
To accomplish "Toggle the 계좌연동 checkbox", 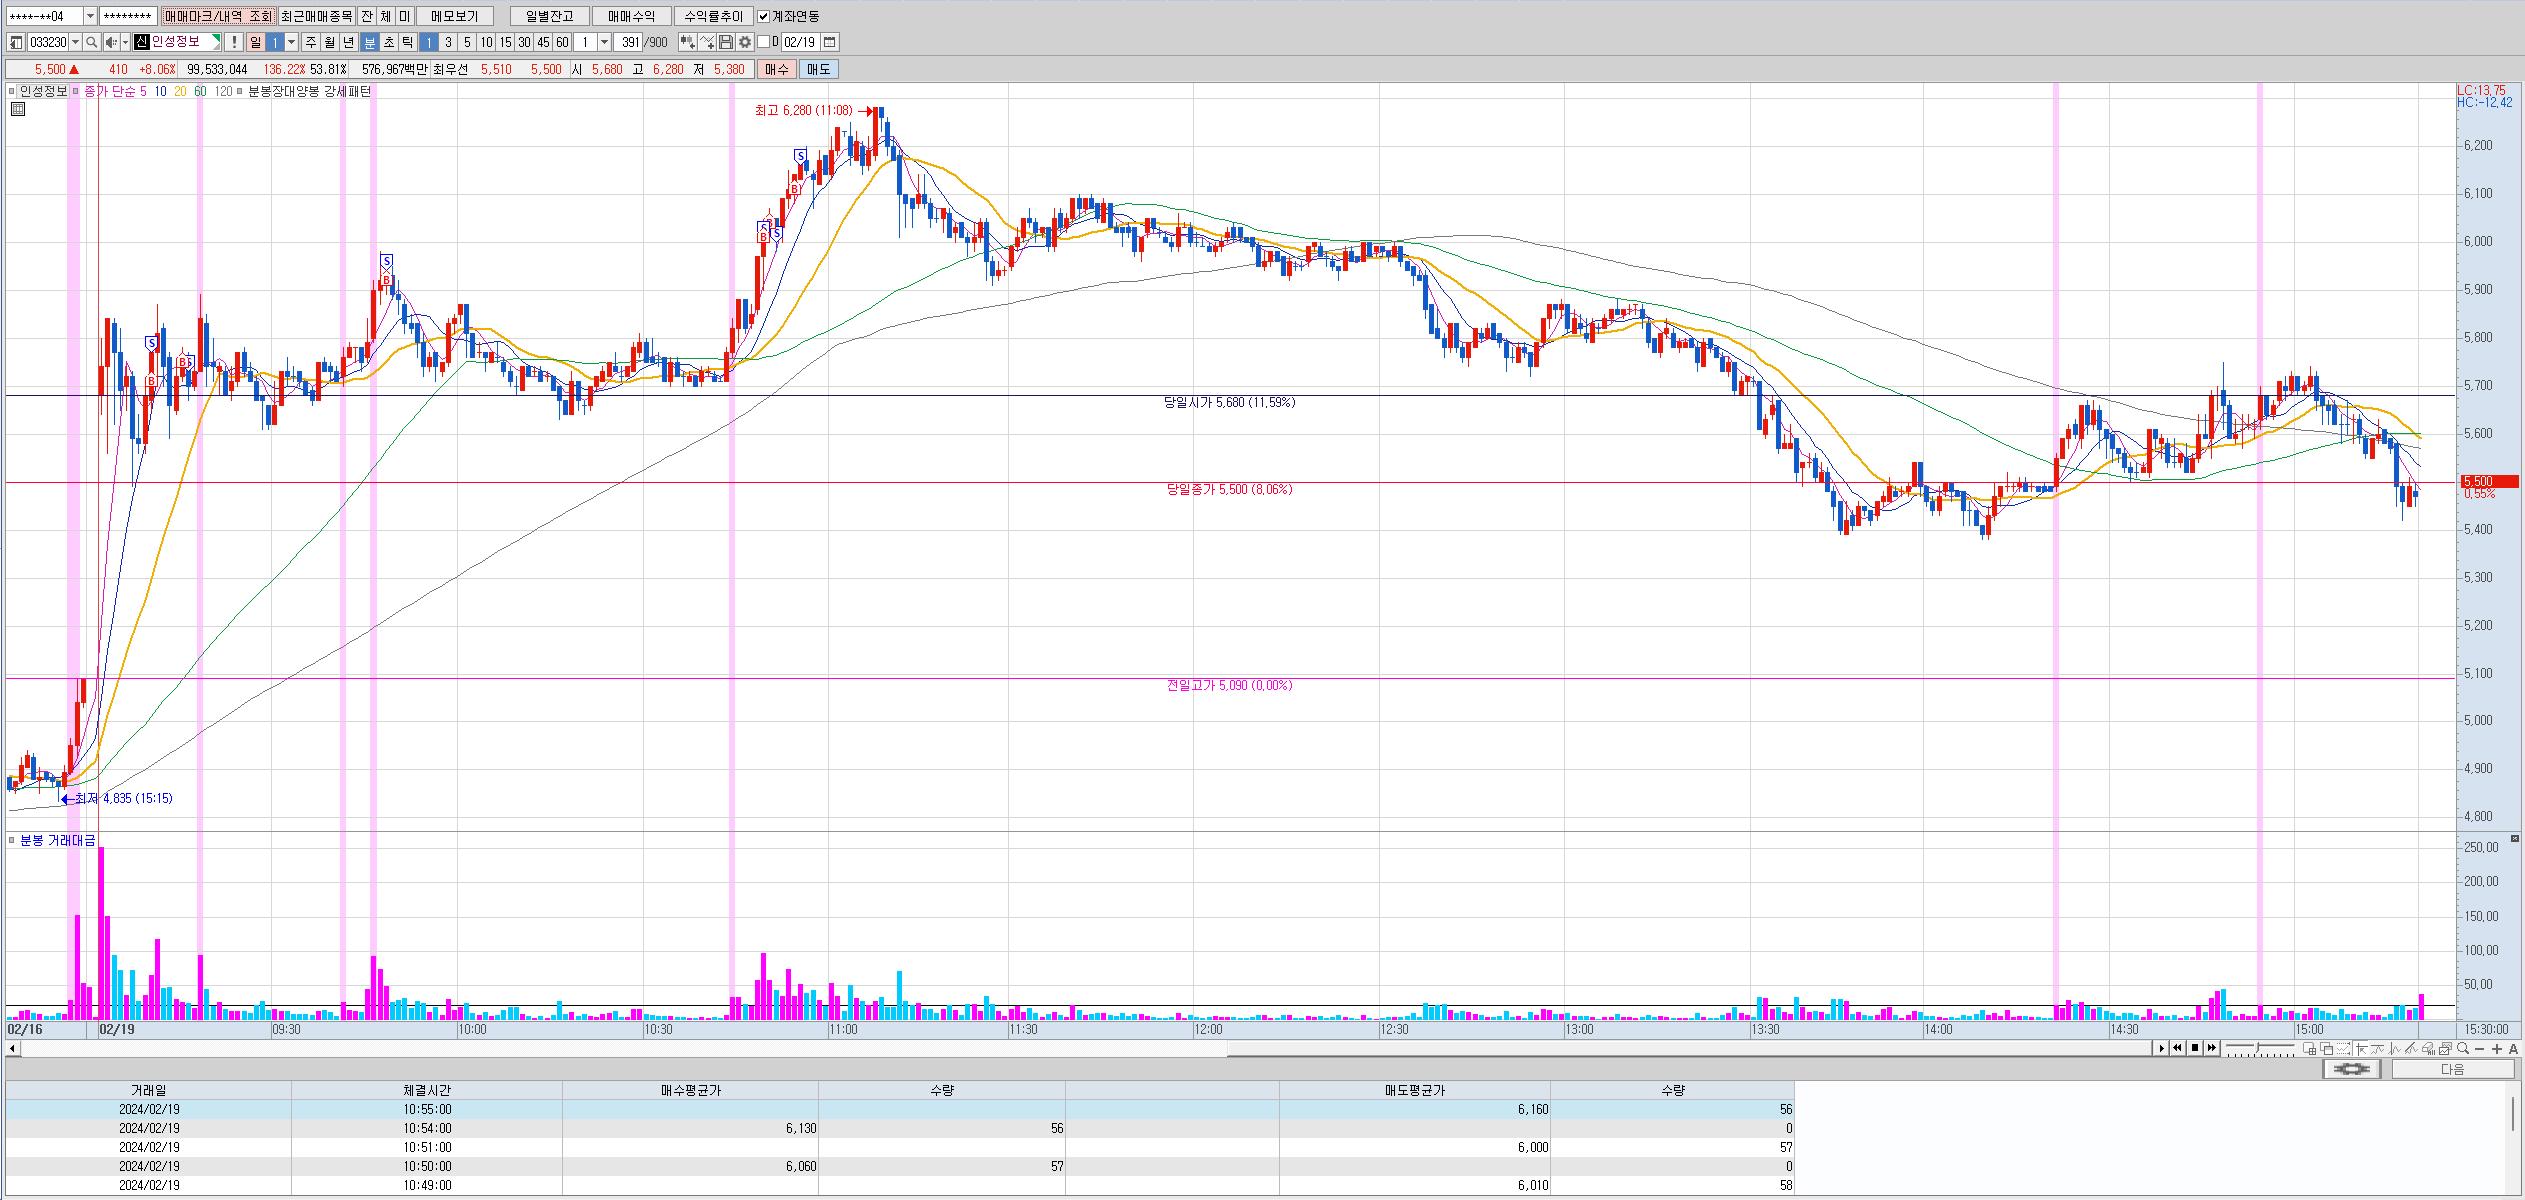I will coord(764,16).
